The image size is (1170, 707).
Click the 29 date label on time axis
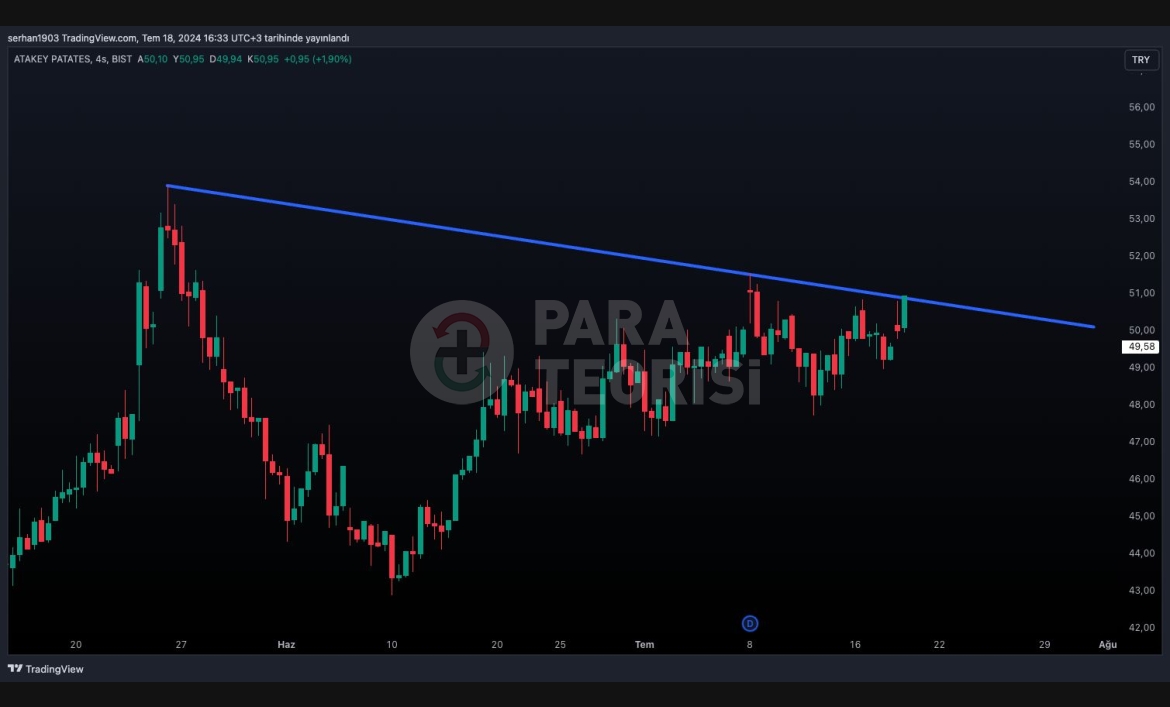click(1045, 644)
